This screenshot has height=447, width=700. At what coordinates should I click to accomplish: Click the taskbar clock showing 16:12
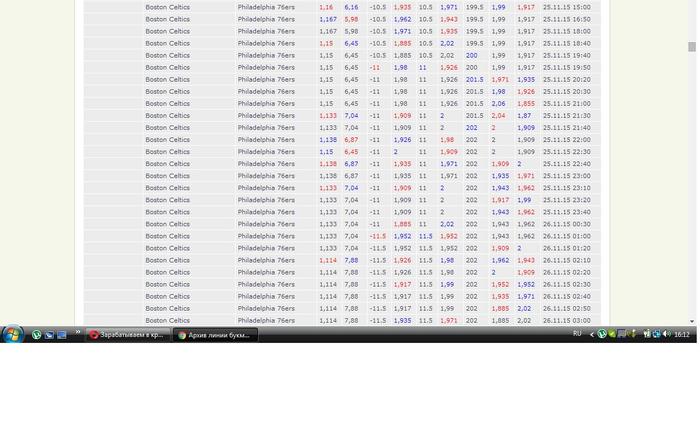pos(682,334)
